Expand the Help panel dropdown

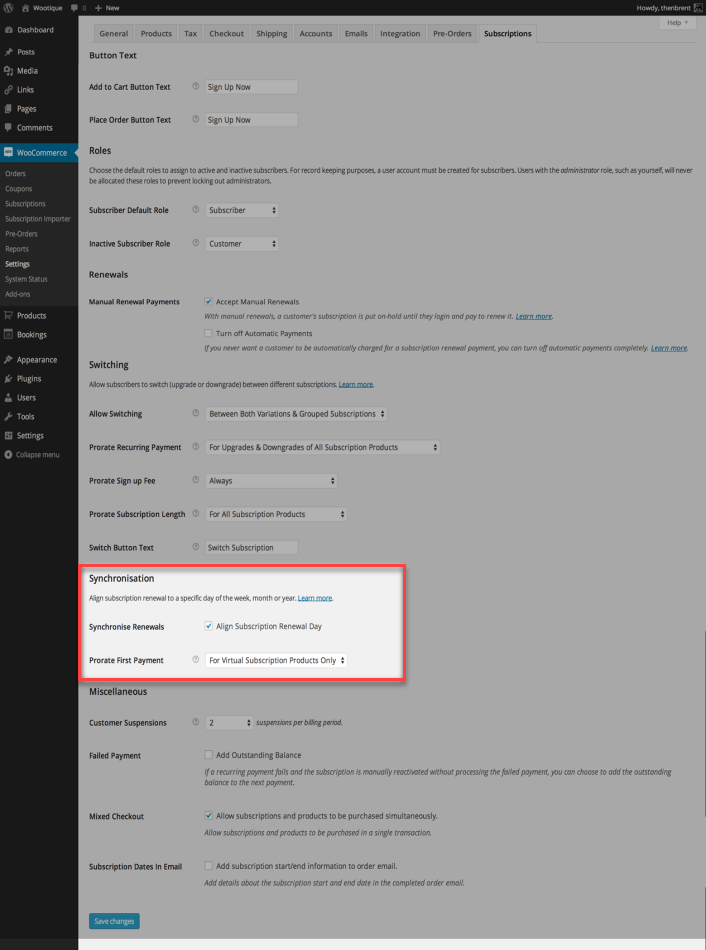[677, 22]
